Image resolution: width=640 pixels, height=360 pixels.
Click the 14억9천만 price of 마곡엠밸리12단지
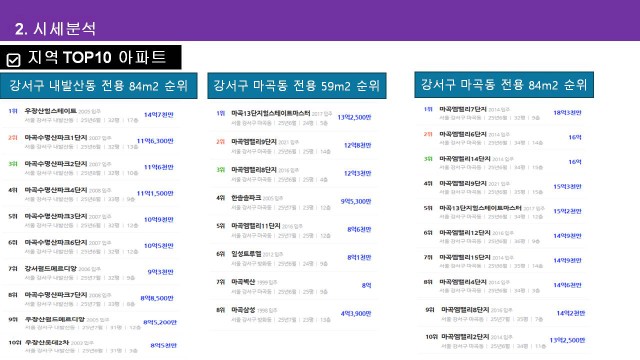pos(567,236)
